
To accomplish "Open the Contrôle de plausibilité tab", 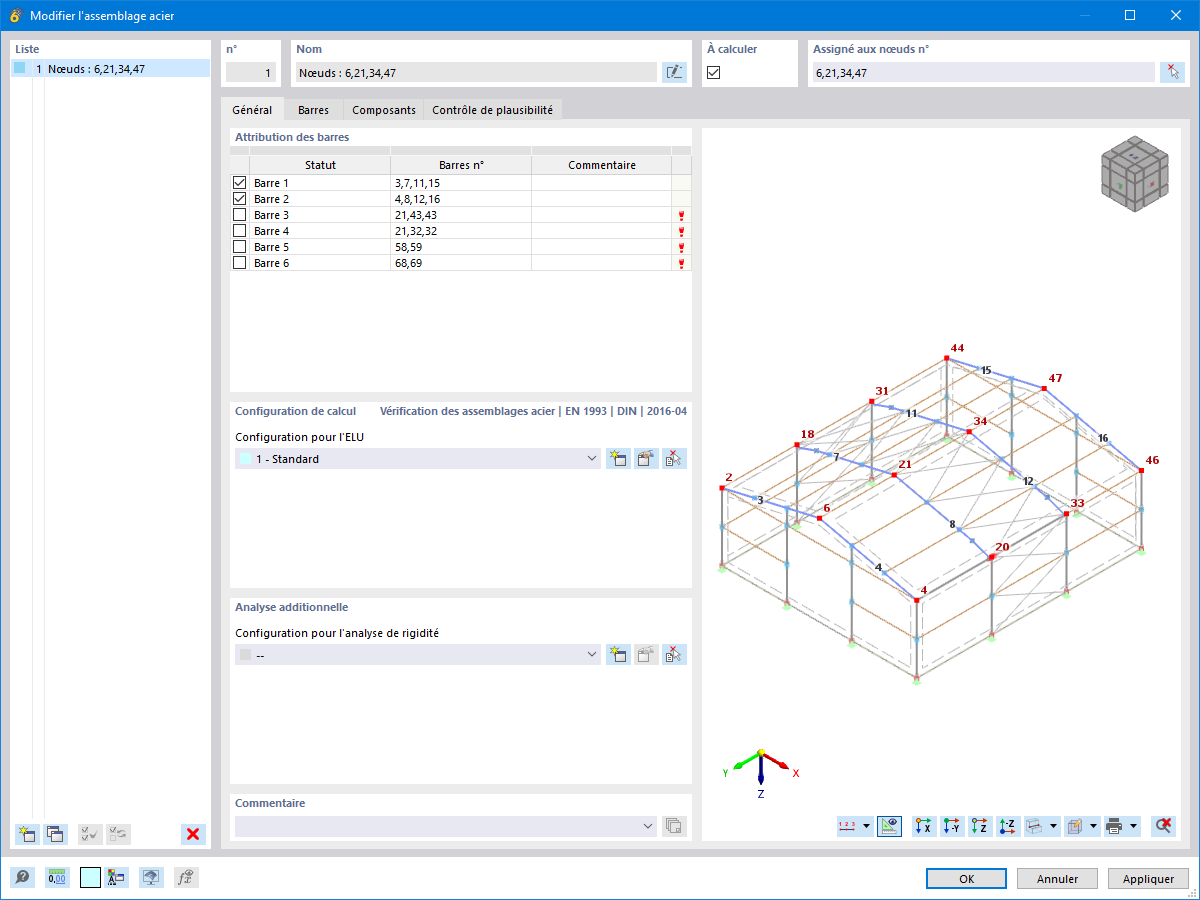I will tap(492, 110).
